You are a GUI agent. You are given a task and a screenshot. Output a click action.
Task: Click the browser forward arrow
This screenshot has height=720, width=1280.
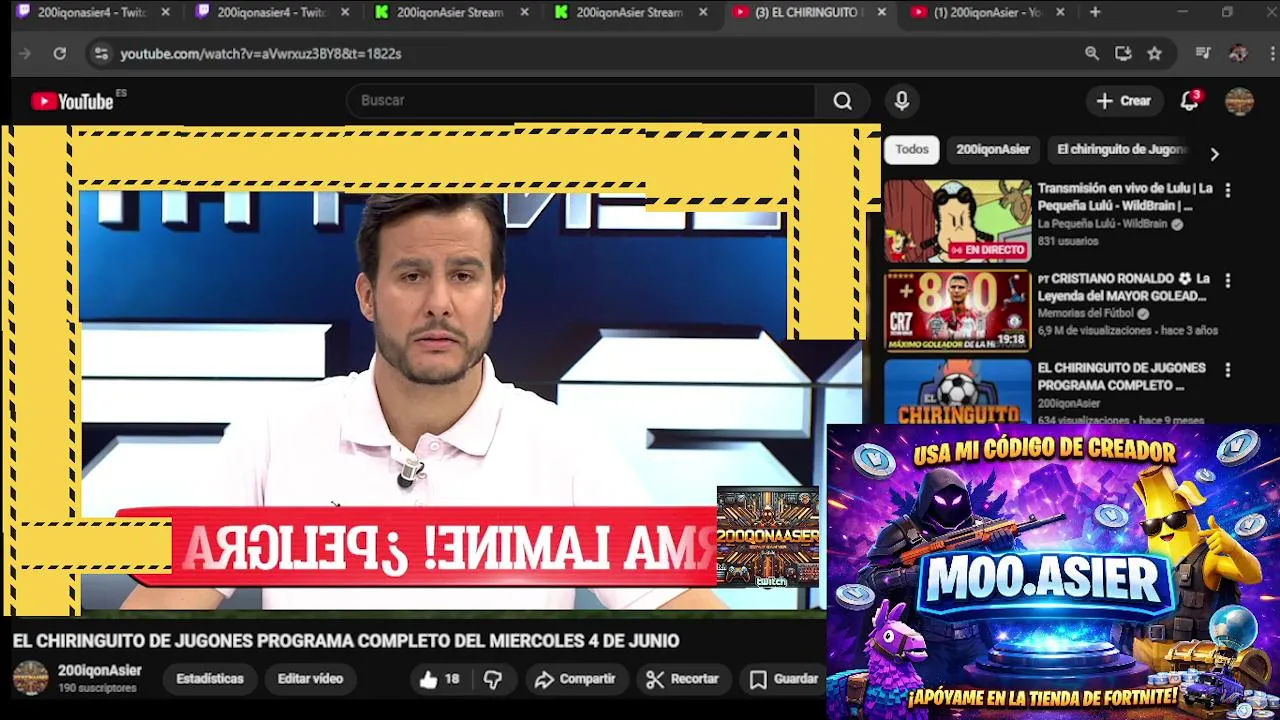point(25,54)
